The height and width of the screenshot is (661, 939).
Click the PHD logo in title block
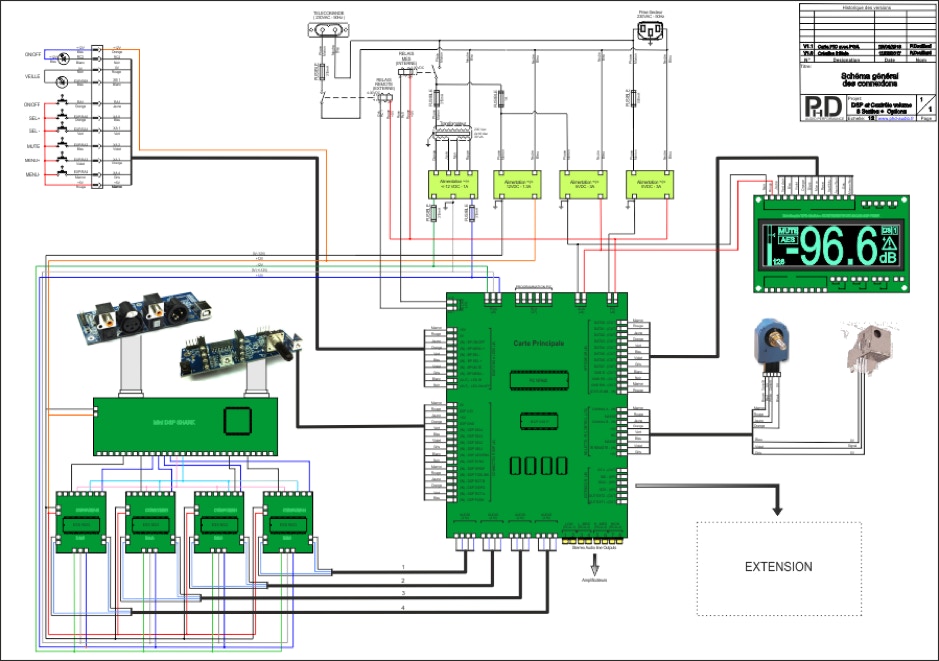(x=822, y=106)
